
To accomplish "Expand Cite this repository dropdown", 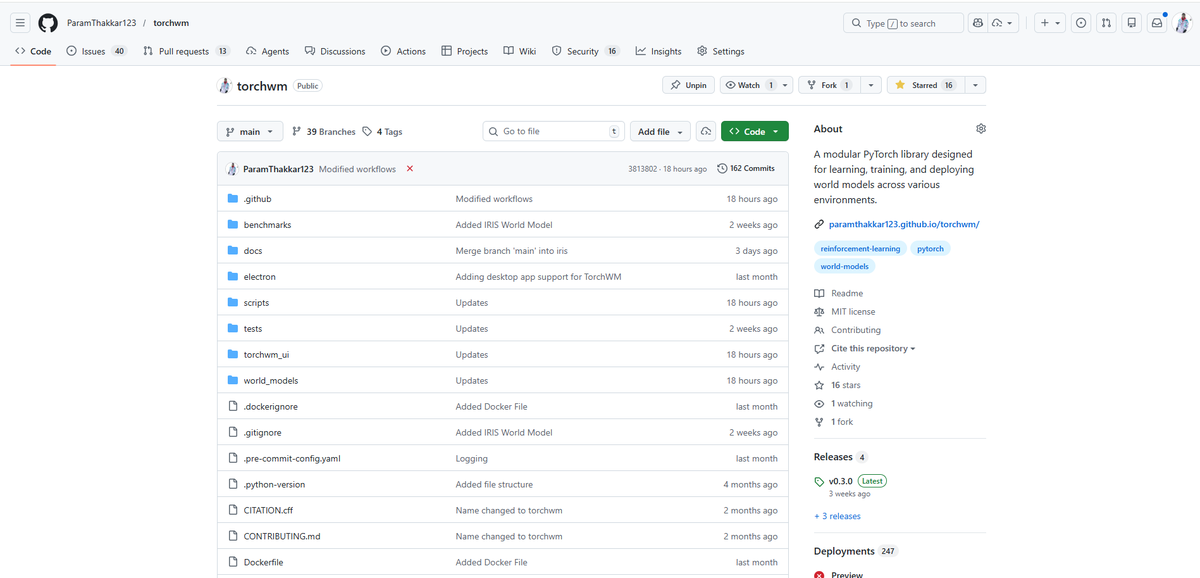I will [x=865, y=349].
